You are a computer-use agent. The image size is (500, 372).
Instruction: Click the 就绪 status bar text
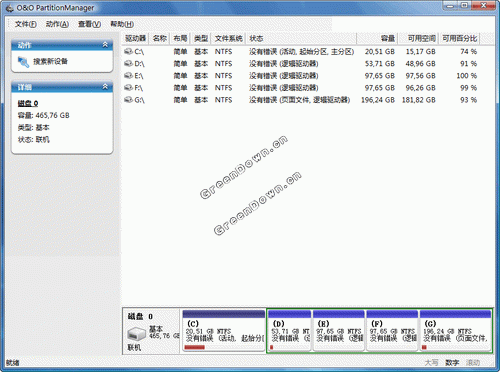coord(13,363)
